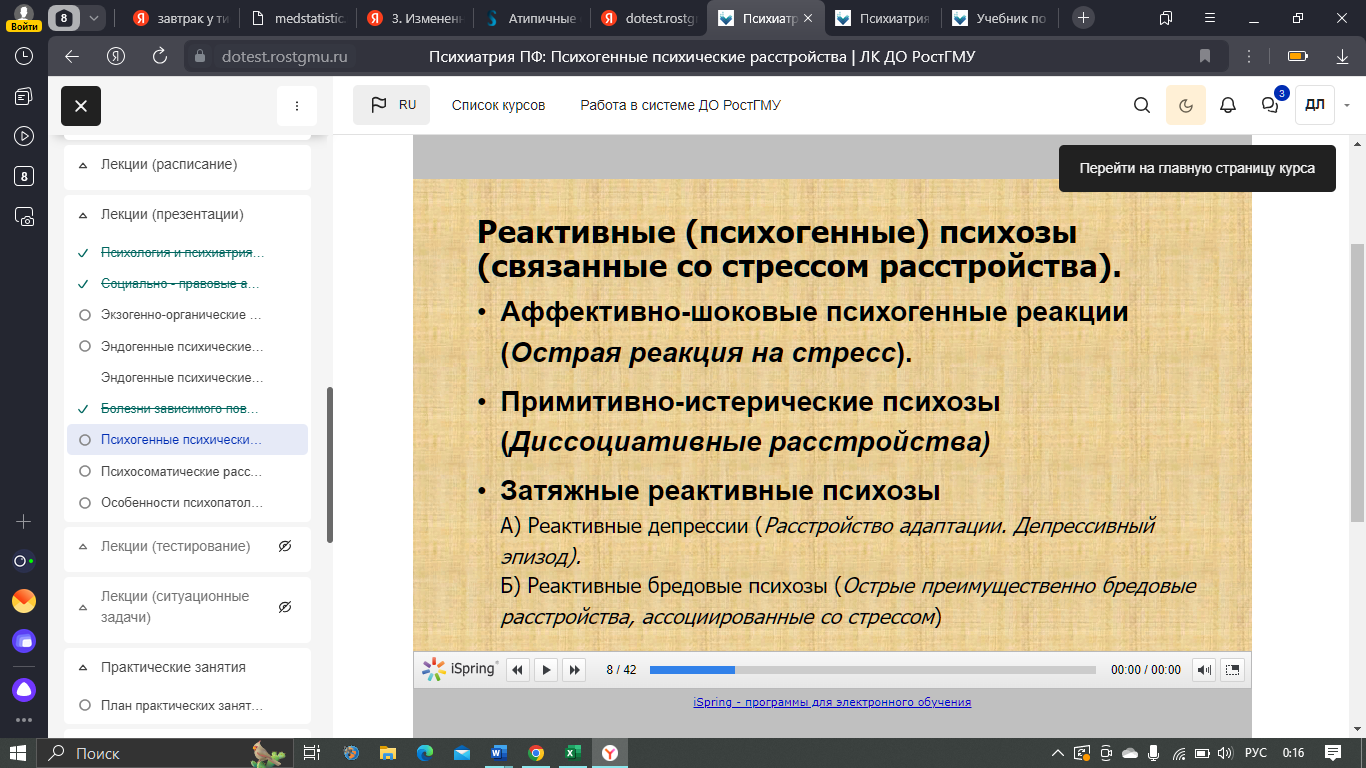Open Windows Start menu
Image resolution: width=1366 pixels, height=768 pixels.
(17, 753)
